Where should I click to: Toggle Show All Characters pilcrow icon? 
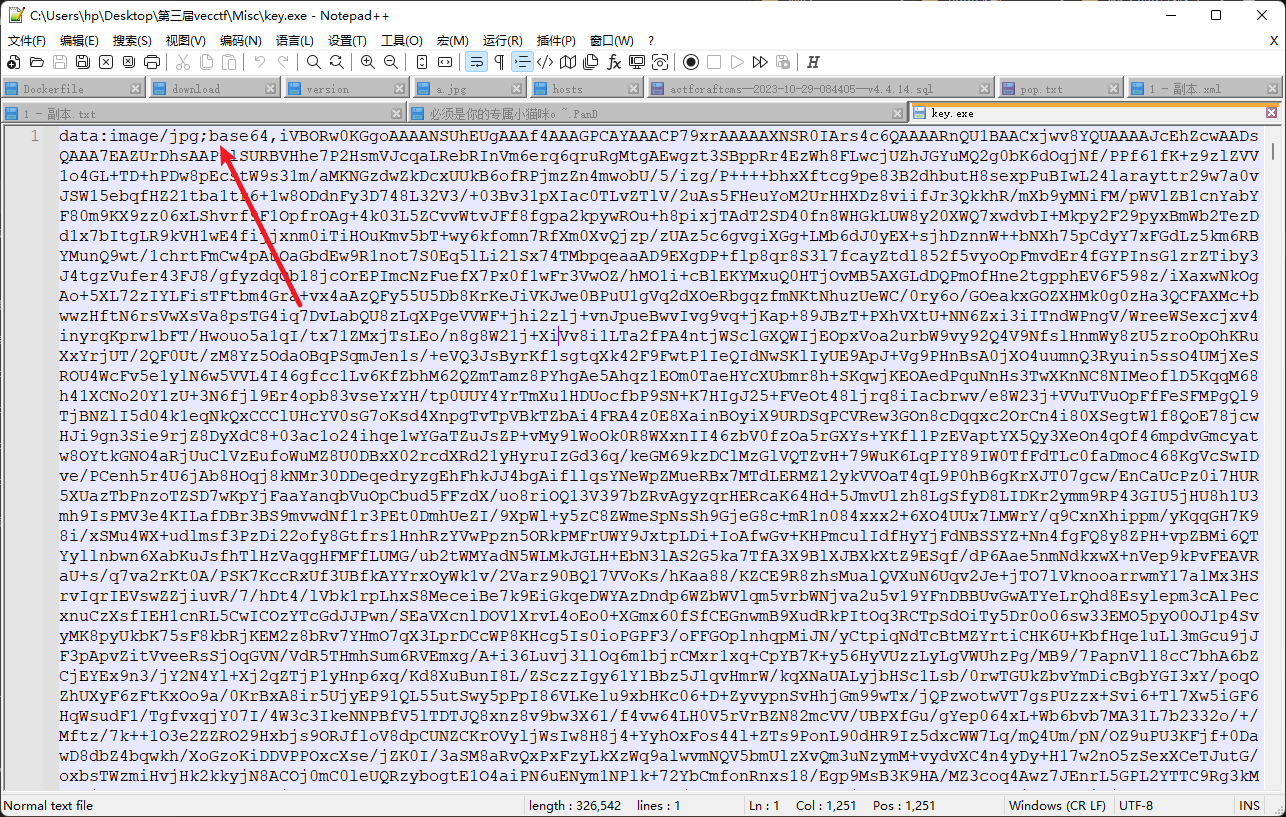click(x=499, y=61)
